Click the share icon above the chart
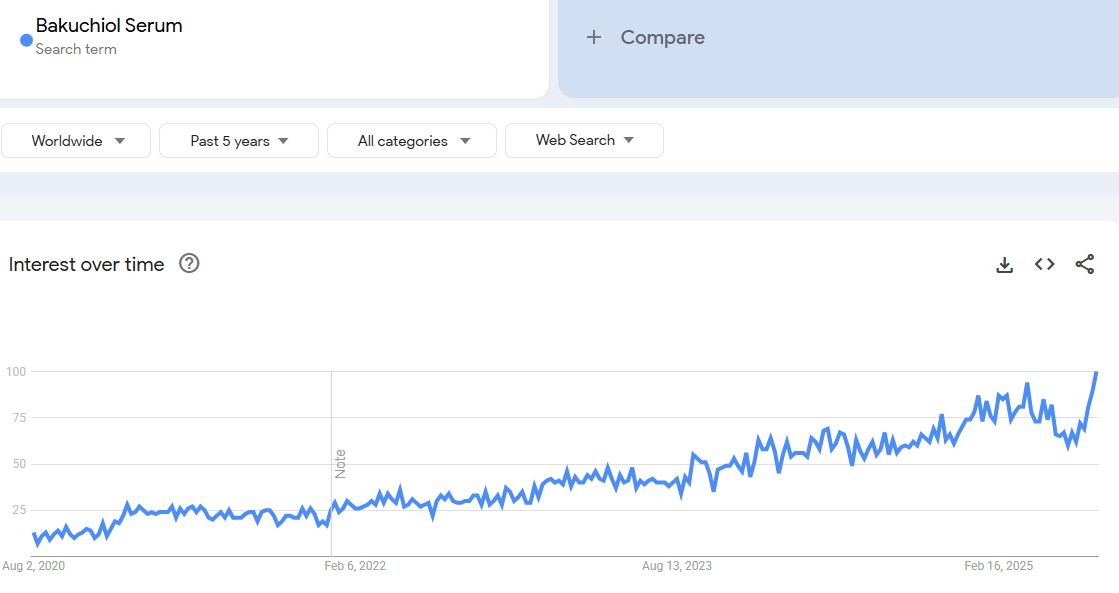 click(1084, 264)
